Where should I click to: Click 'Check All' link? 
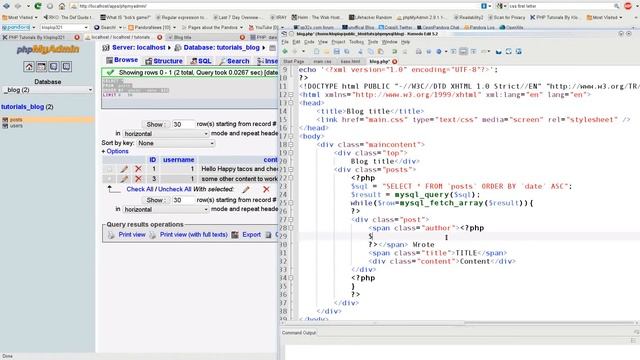click(140, 189)
